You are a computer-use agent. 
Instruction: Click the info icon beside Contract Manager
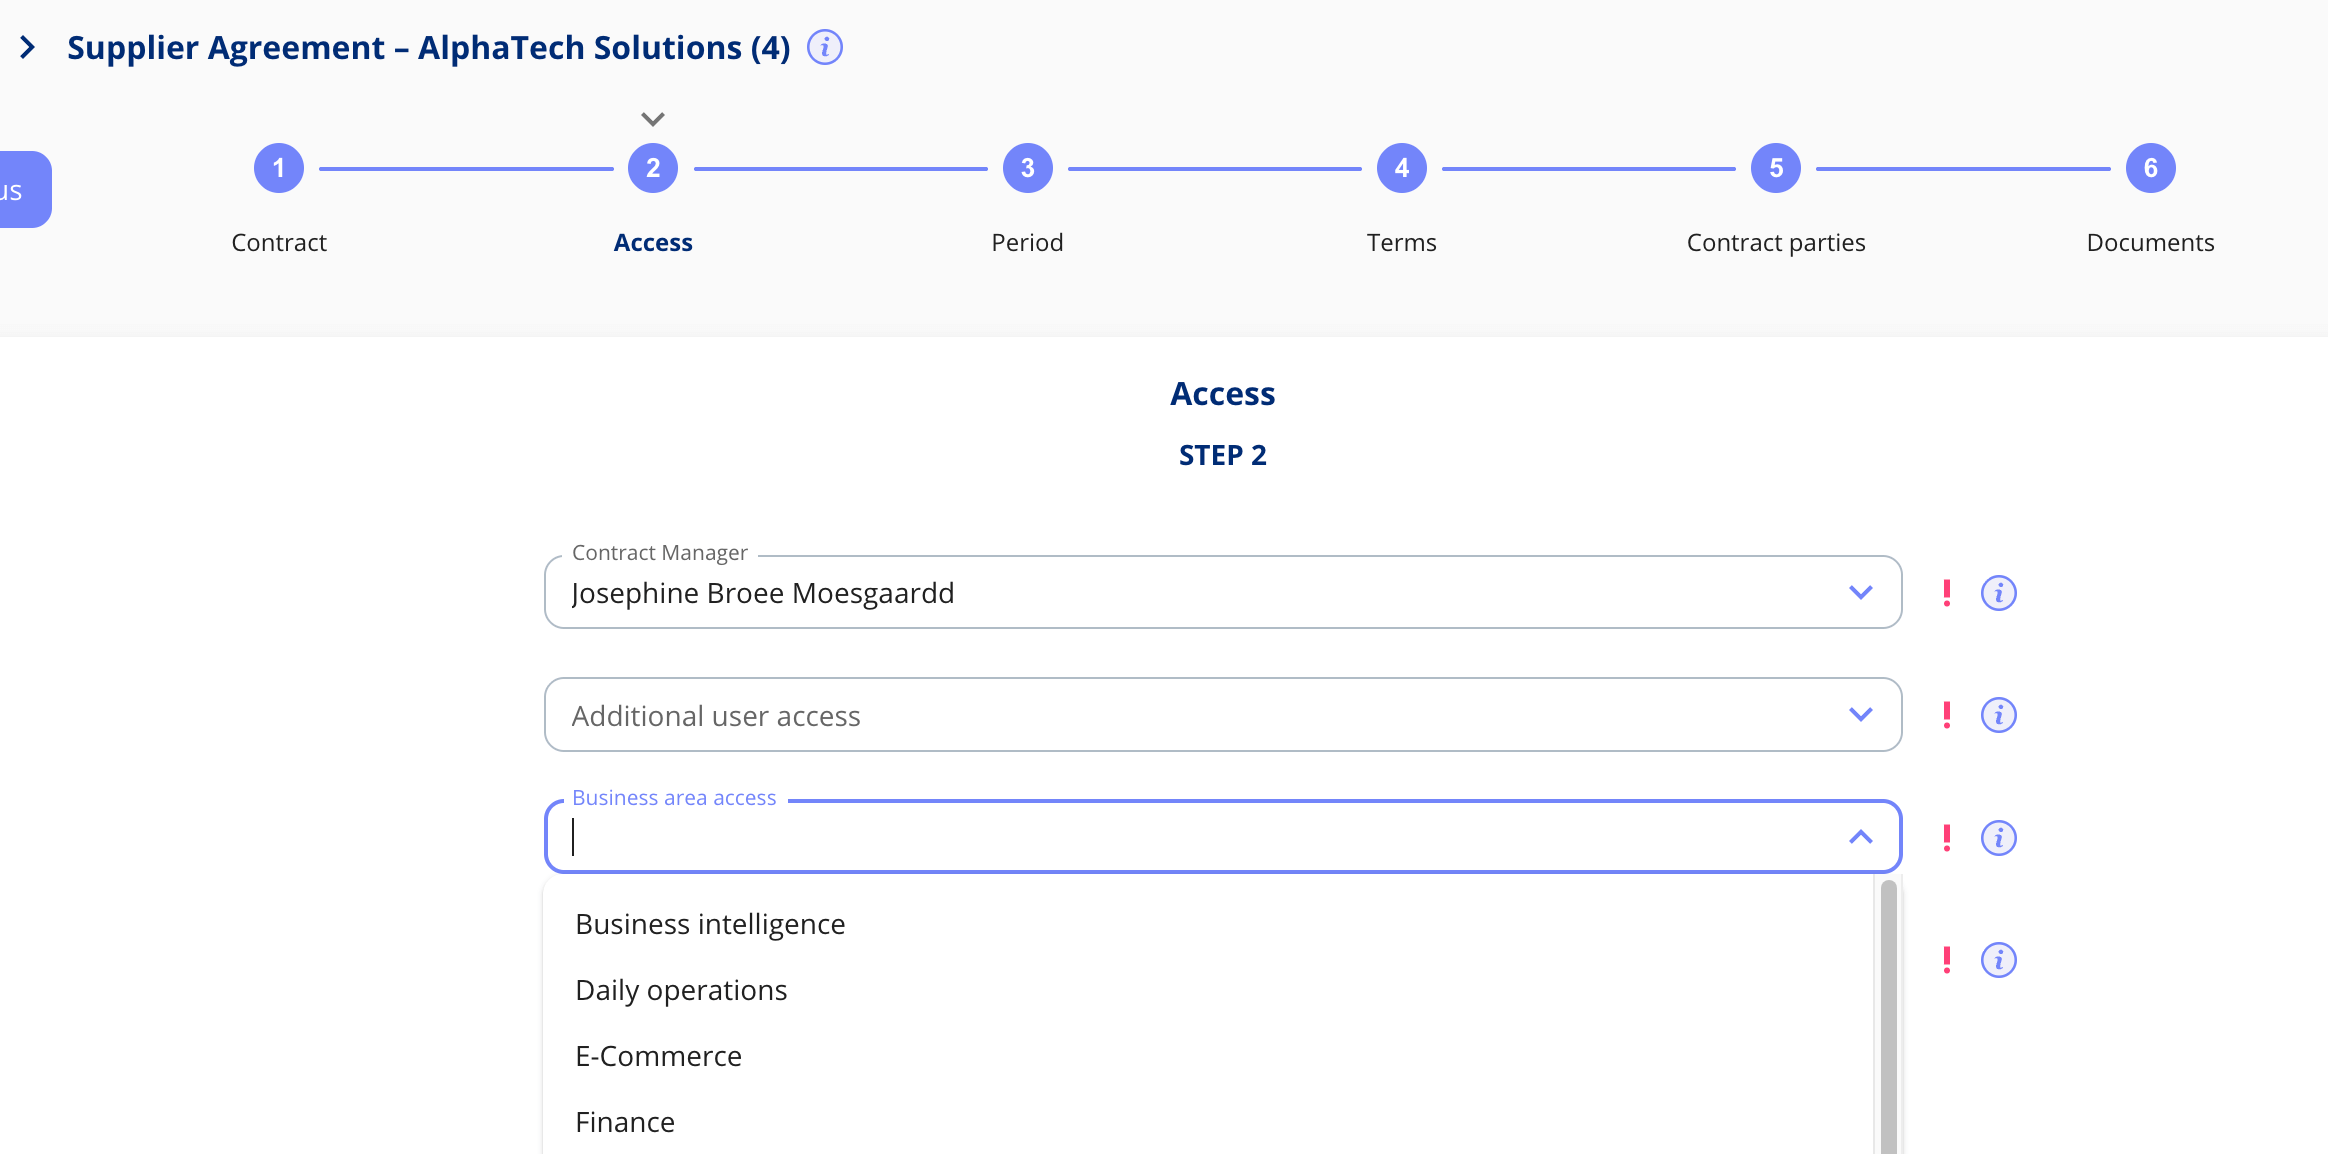[1998, 591]
